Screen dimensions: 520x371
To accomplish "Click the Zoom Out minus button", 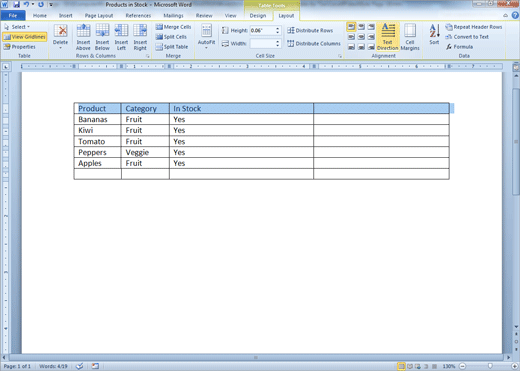I will [x=463, y=366].
